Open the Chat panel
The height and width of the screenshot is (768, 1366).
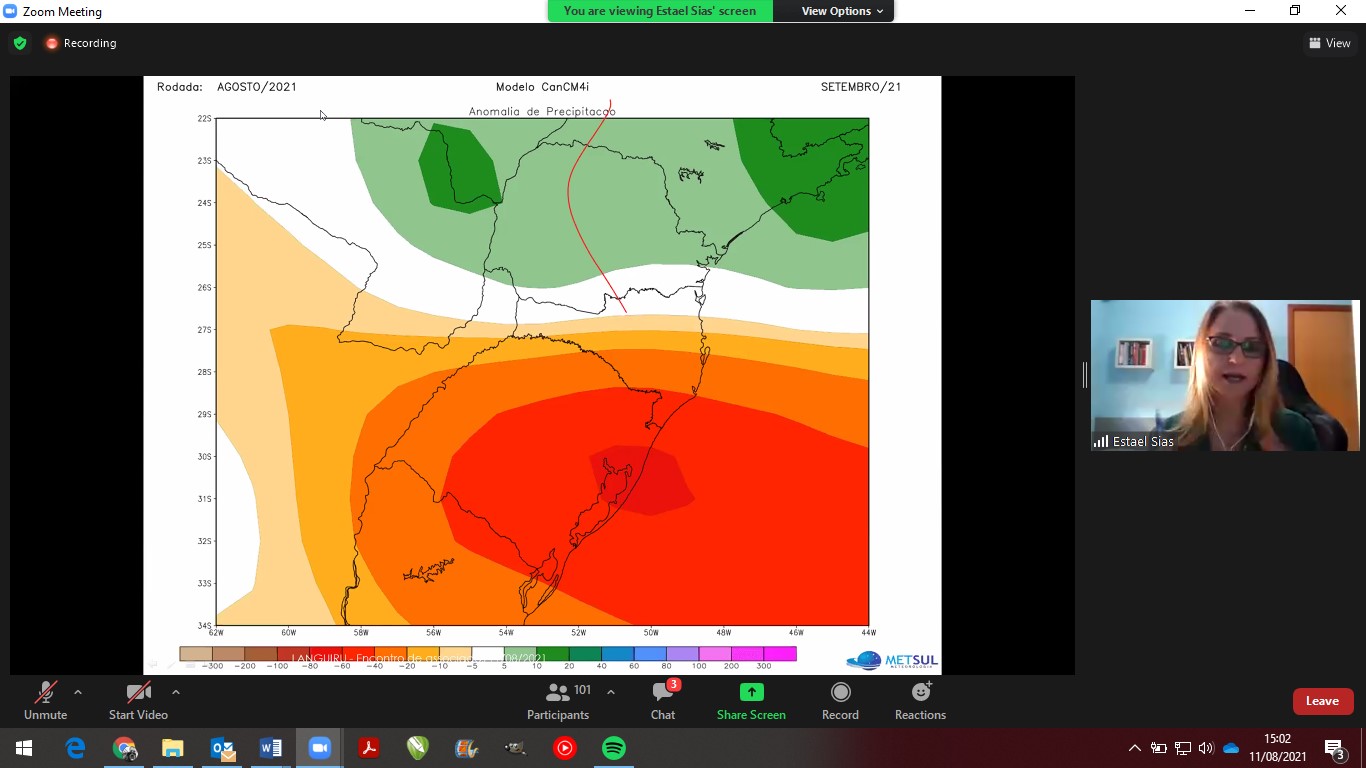tap(662, 701)
